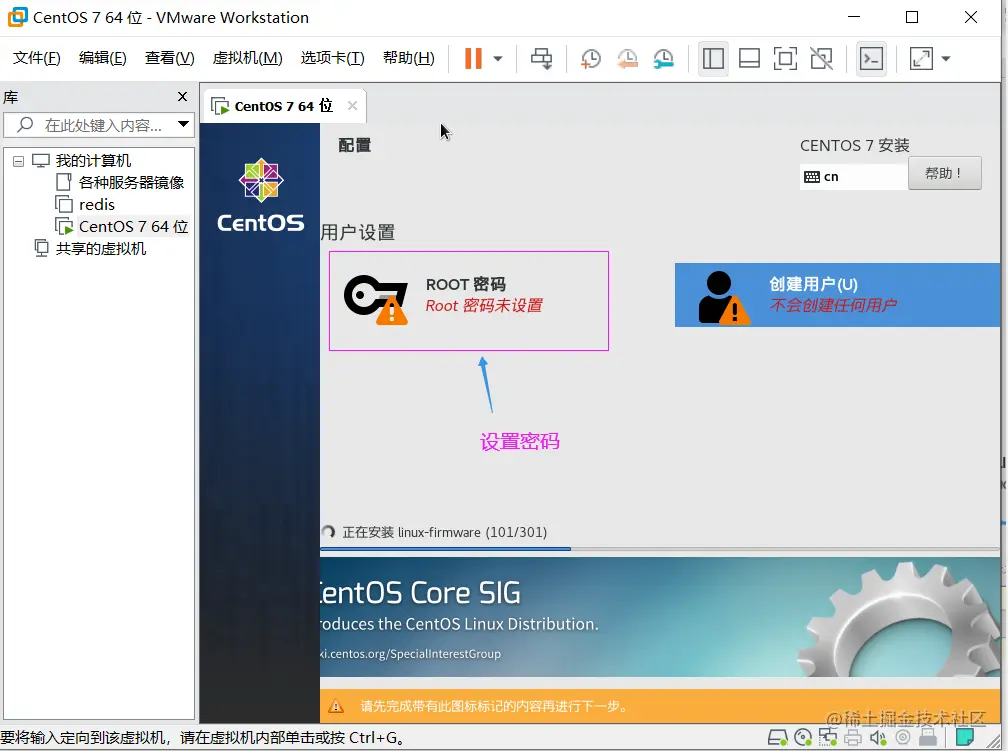The height and width of the screenshot is (751, 1008).
Task: Click the network adapter status icon
Action: pos(828,737)
